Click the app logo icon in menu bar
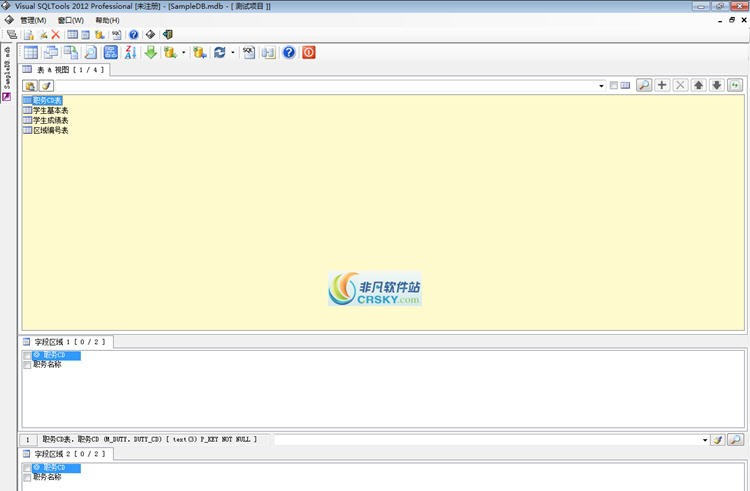 coord(9,20)
